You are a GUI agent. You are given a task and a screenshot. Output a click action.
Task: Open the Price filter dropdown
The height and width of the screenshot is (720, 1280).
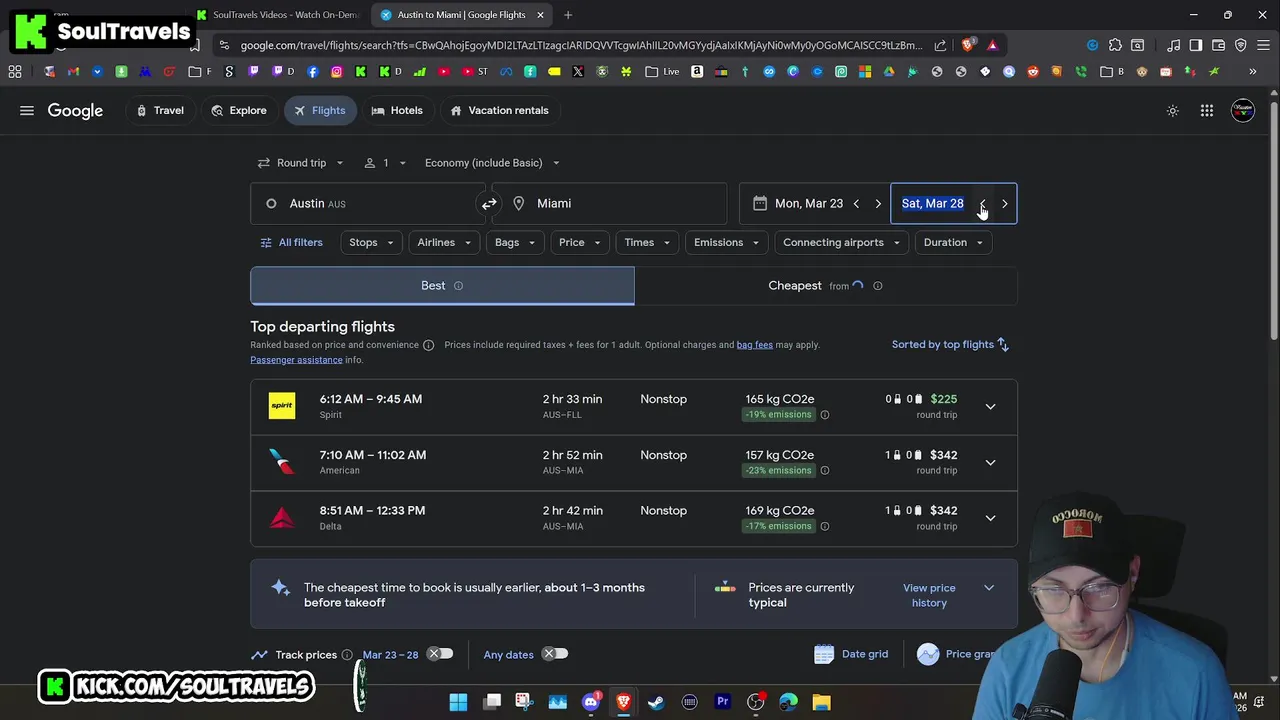[x=580, y=243]
